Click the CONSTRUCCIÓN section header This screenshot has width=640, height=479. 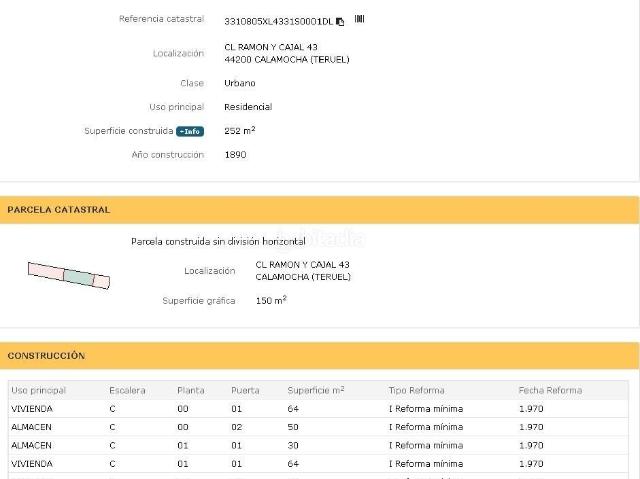[319, 356]
